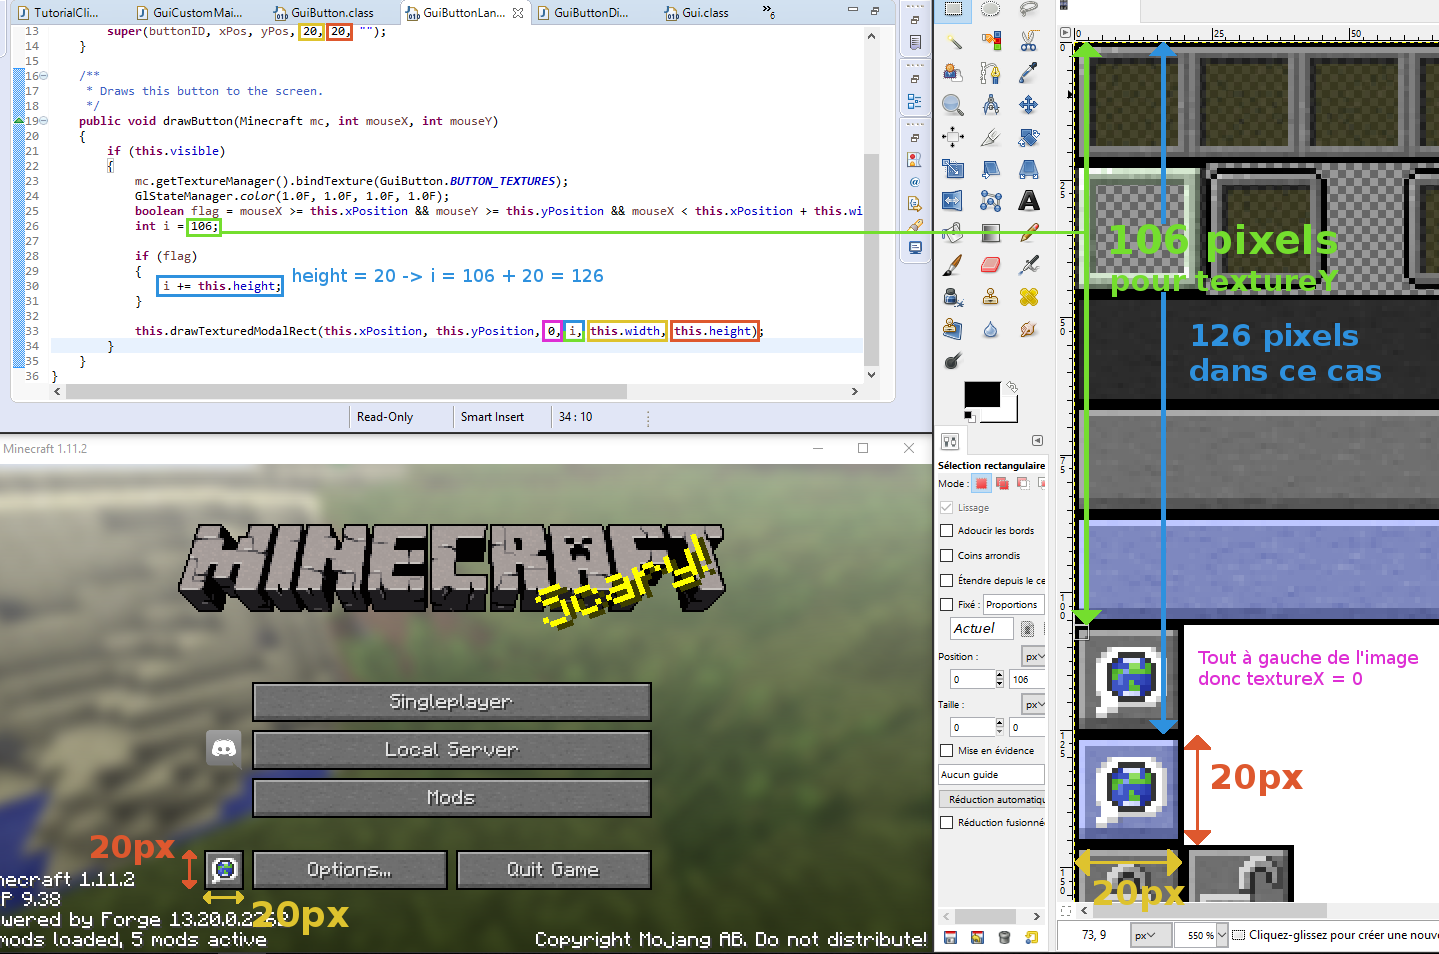Check the 'Mise en évidence' option

946,751
